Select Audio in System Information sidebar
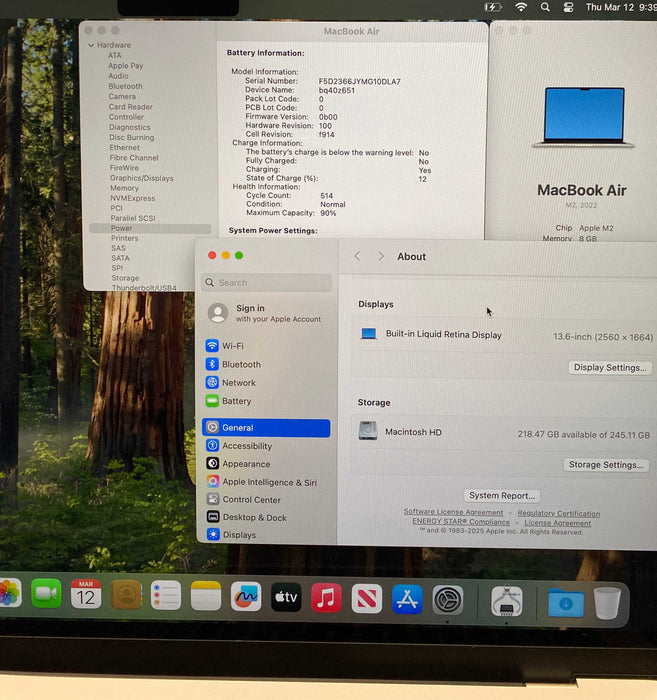657x700 pixels. coord(118,76)
